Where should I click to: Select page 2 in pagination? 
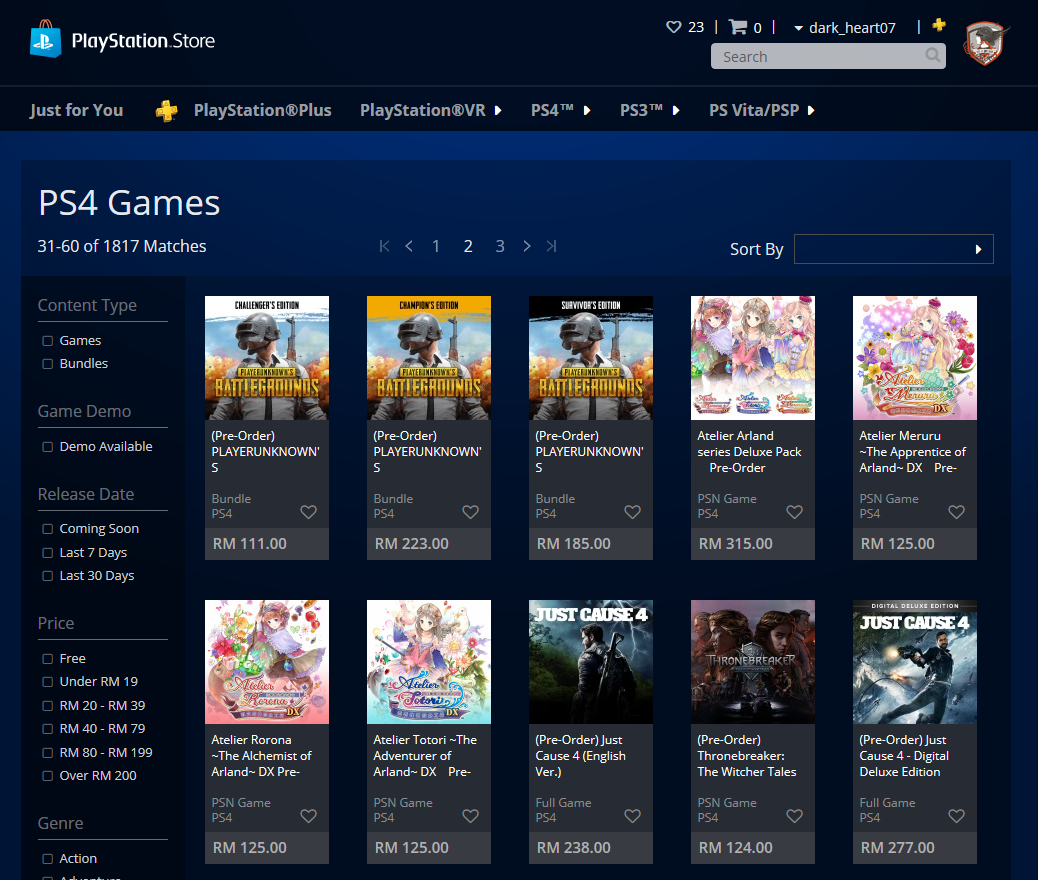(468, 246)
